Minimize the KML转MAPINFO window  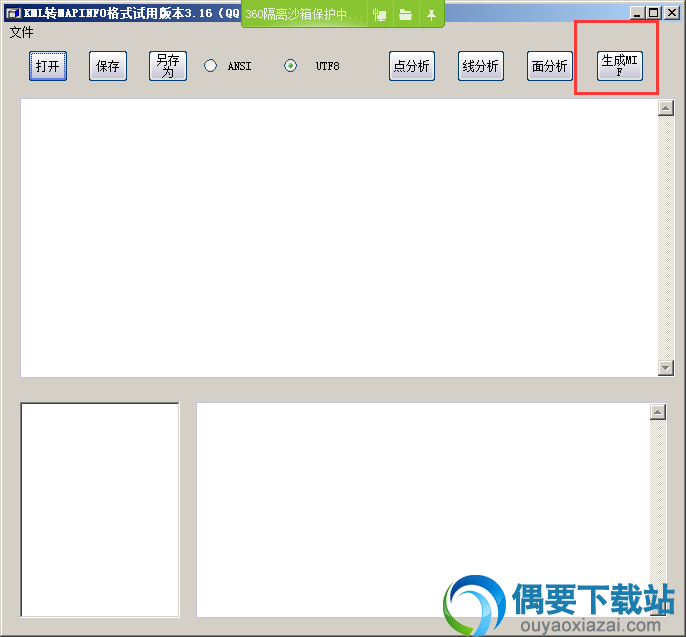point(637,13)
